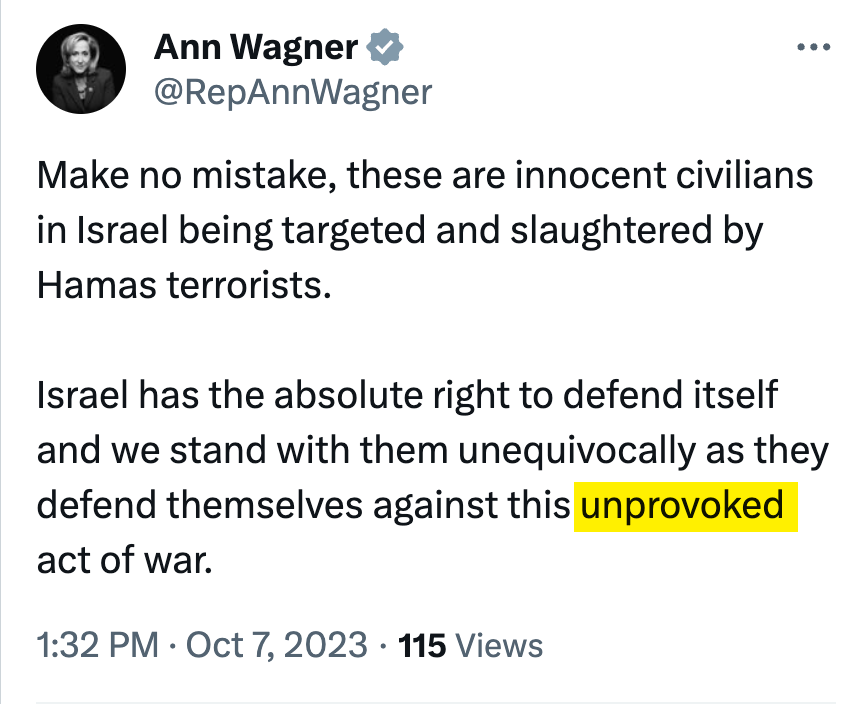This screenshot has height=704, width=856.
Task: Click the word Views after the count
Action: click(x=499, y=645)
